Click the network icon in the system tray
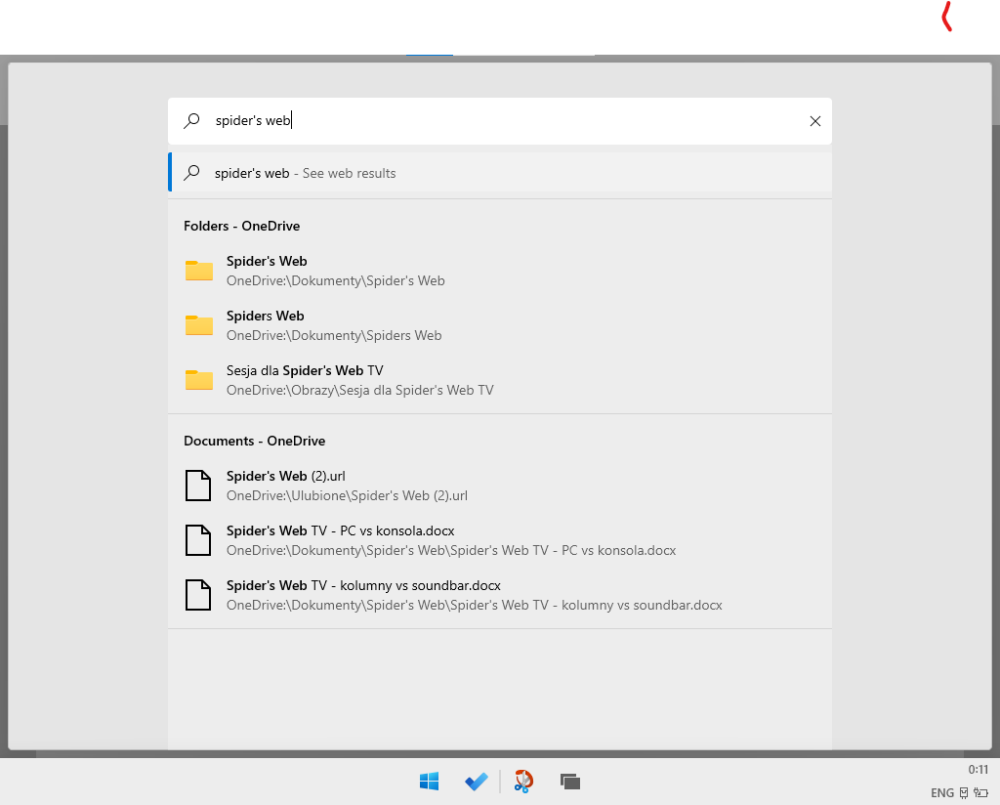Image resolution: width=1000 pixels, height=805 pixels. (x=964, y=793)
